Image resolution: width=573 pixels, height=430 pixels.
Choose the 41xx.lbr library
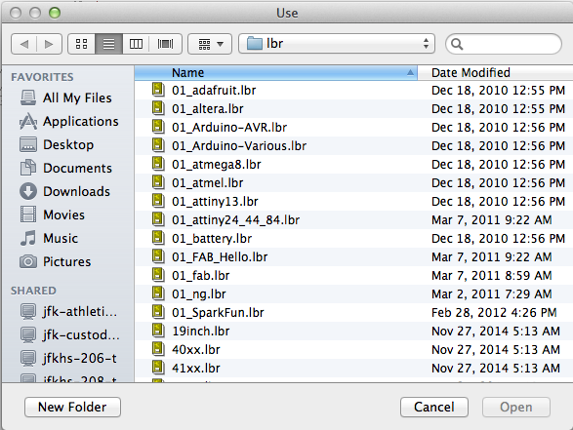point(196,368)
